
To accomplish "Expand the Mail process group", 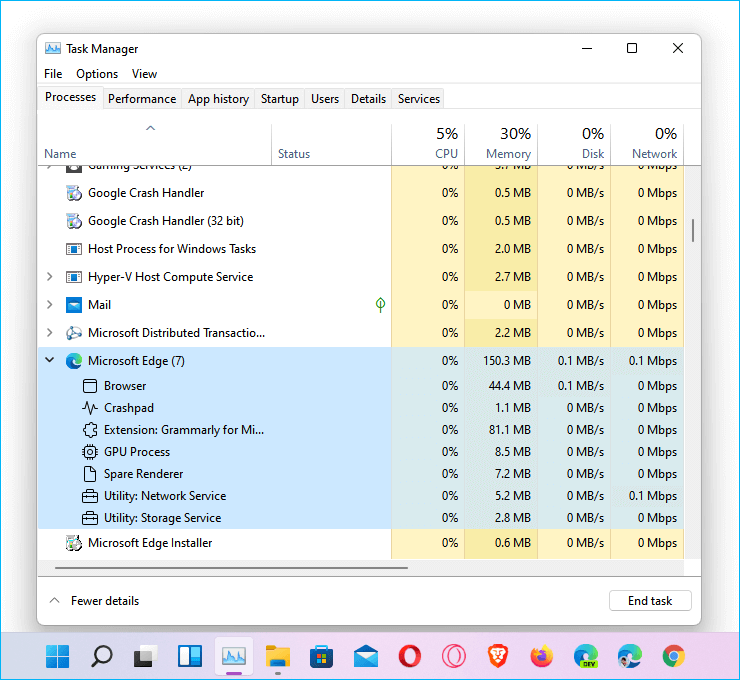I will 50,305.
